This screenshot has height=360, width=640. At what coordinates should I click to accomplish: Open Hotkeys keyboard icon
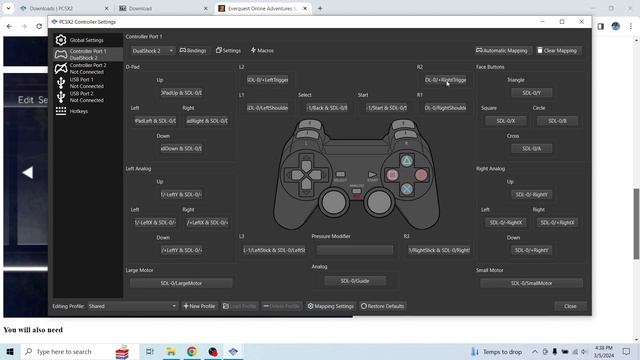pos(61,111)
